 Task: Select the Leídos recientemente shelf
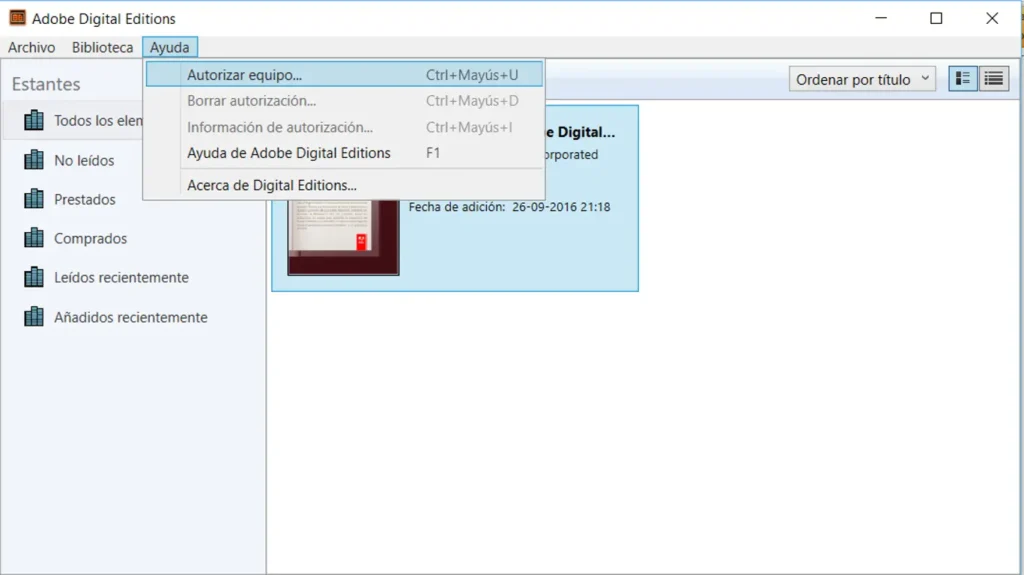pos(121,277)
